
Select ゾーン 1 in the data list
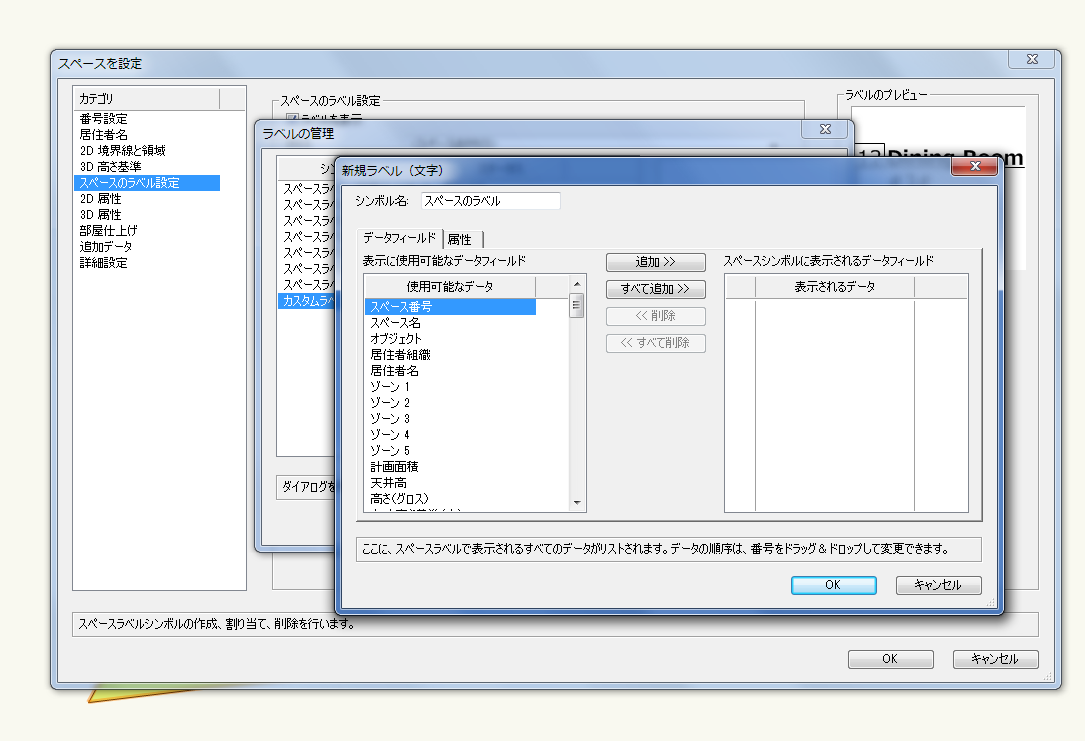390,387
